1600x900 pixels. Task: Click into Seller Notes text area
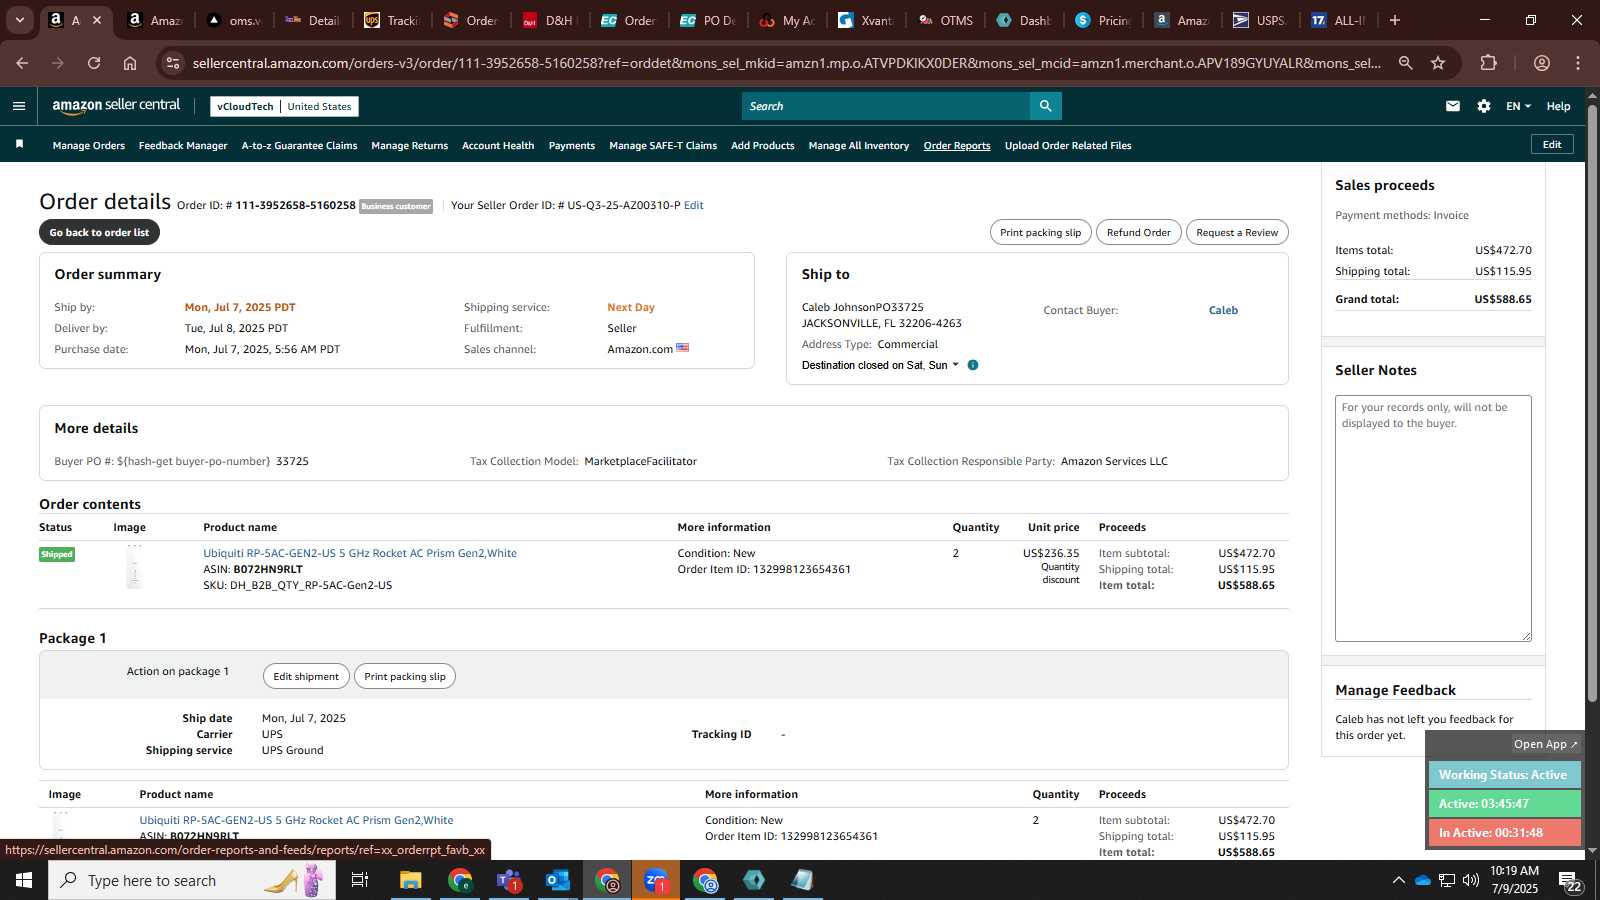pyautogui.click(x=1433, y=518)
